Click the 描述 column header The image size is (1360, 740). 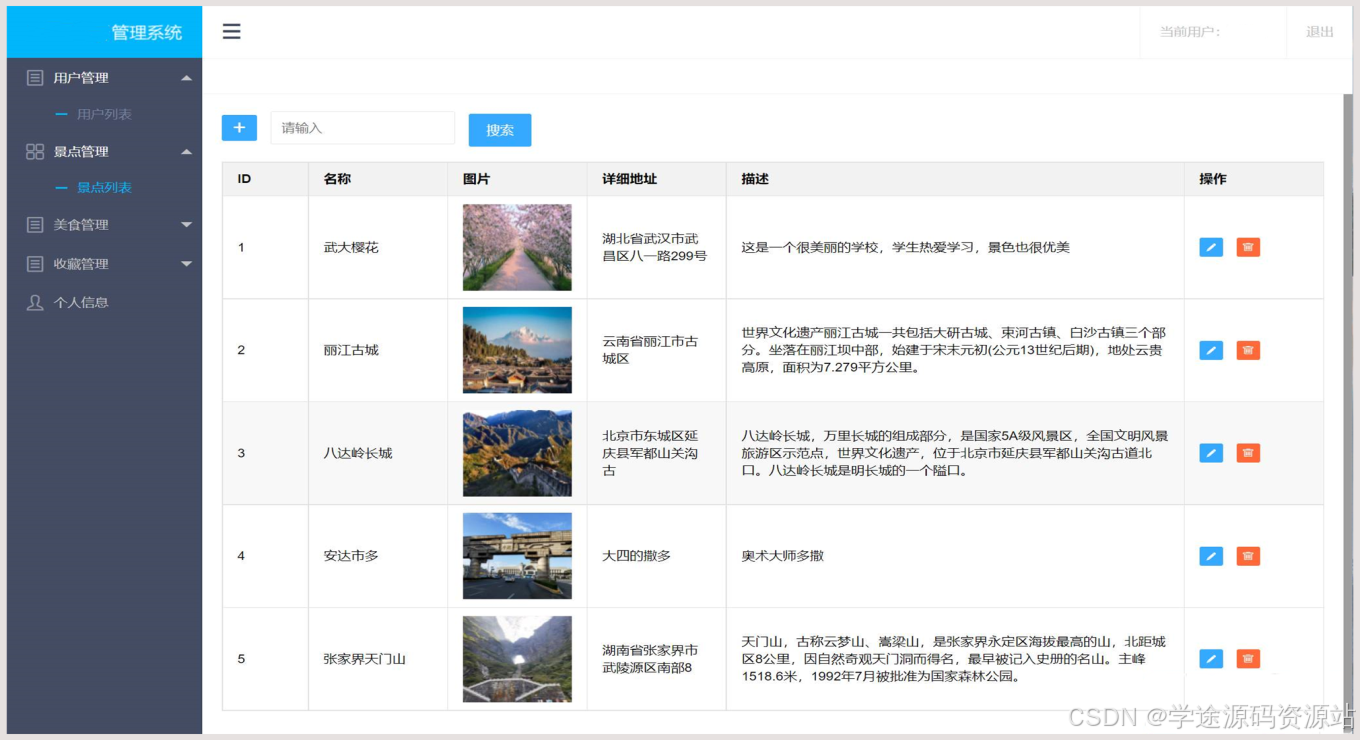point(755,179)
